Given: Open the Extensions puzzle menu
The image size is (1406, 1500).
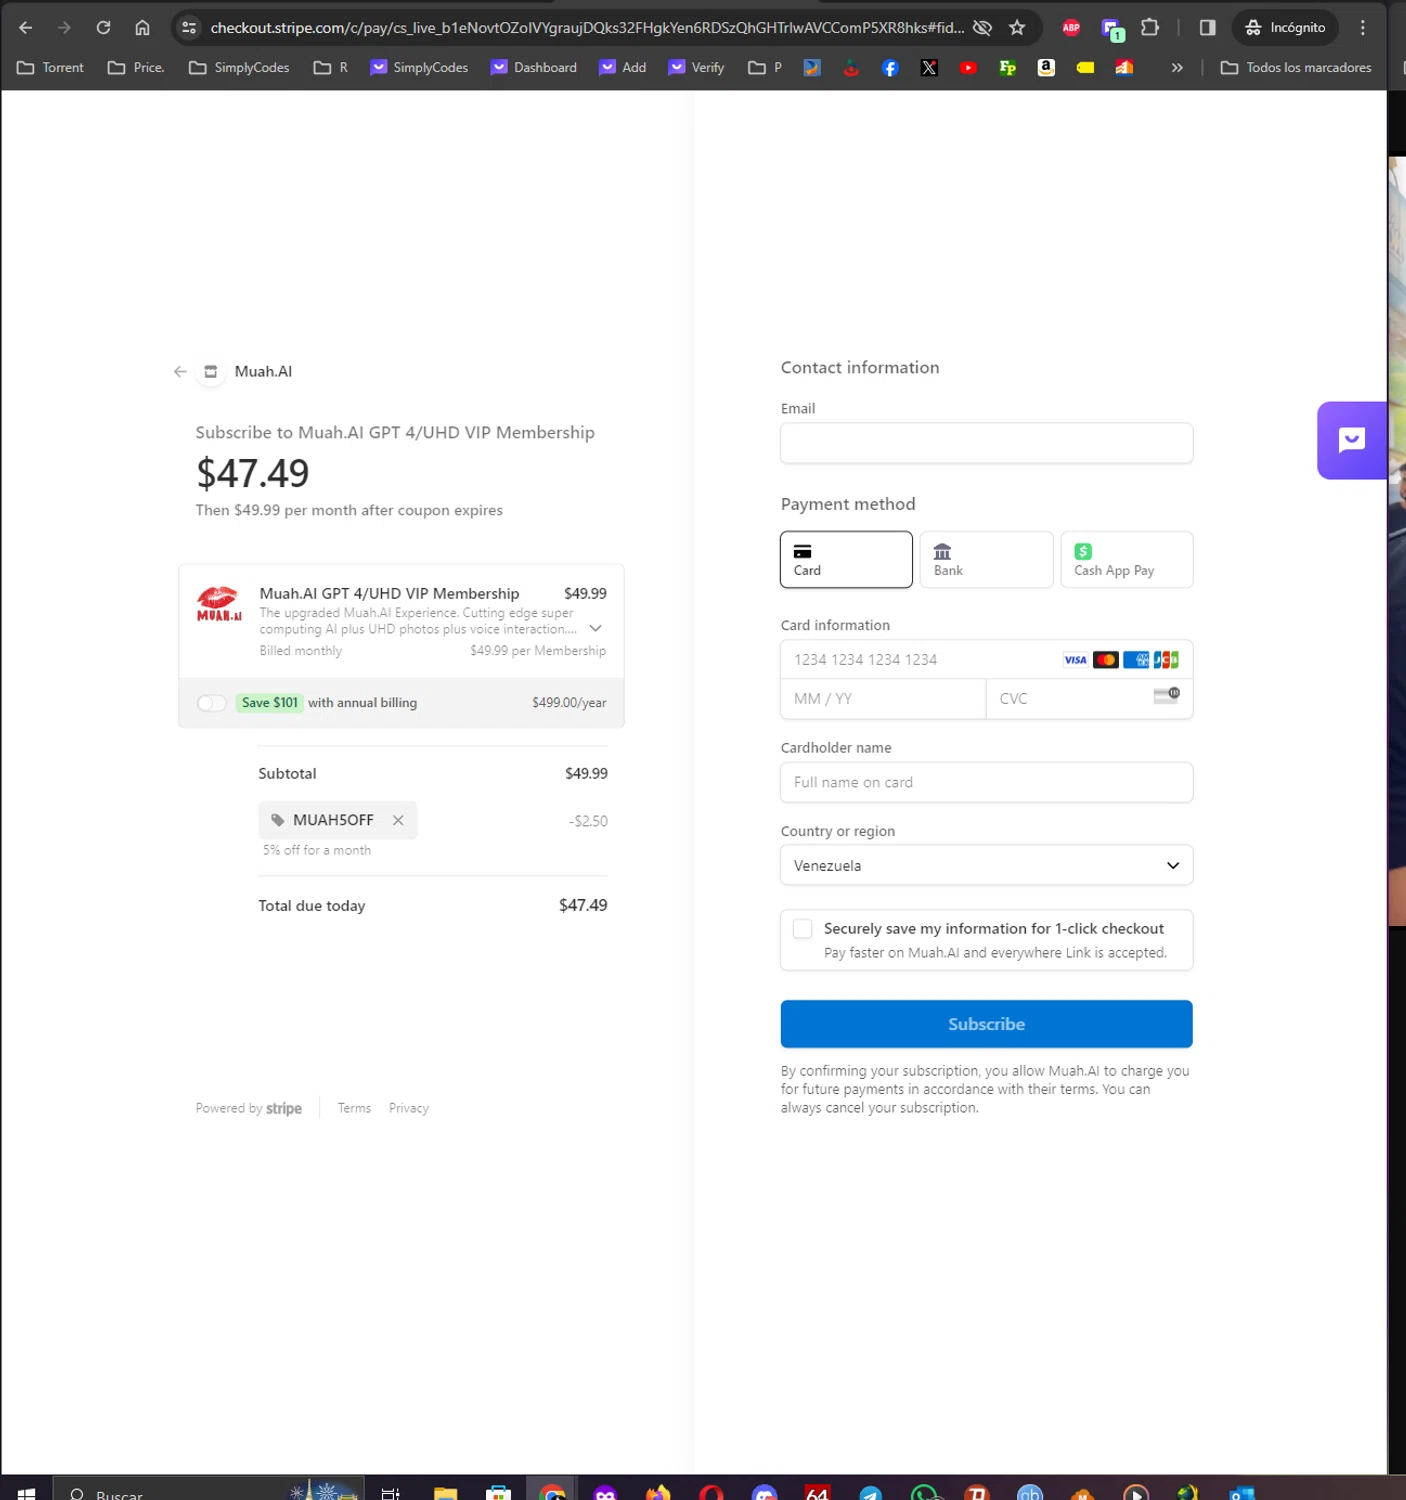Looking at the screenshot, I should click(x=1150, y=28).
